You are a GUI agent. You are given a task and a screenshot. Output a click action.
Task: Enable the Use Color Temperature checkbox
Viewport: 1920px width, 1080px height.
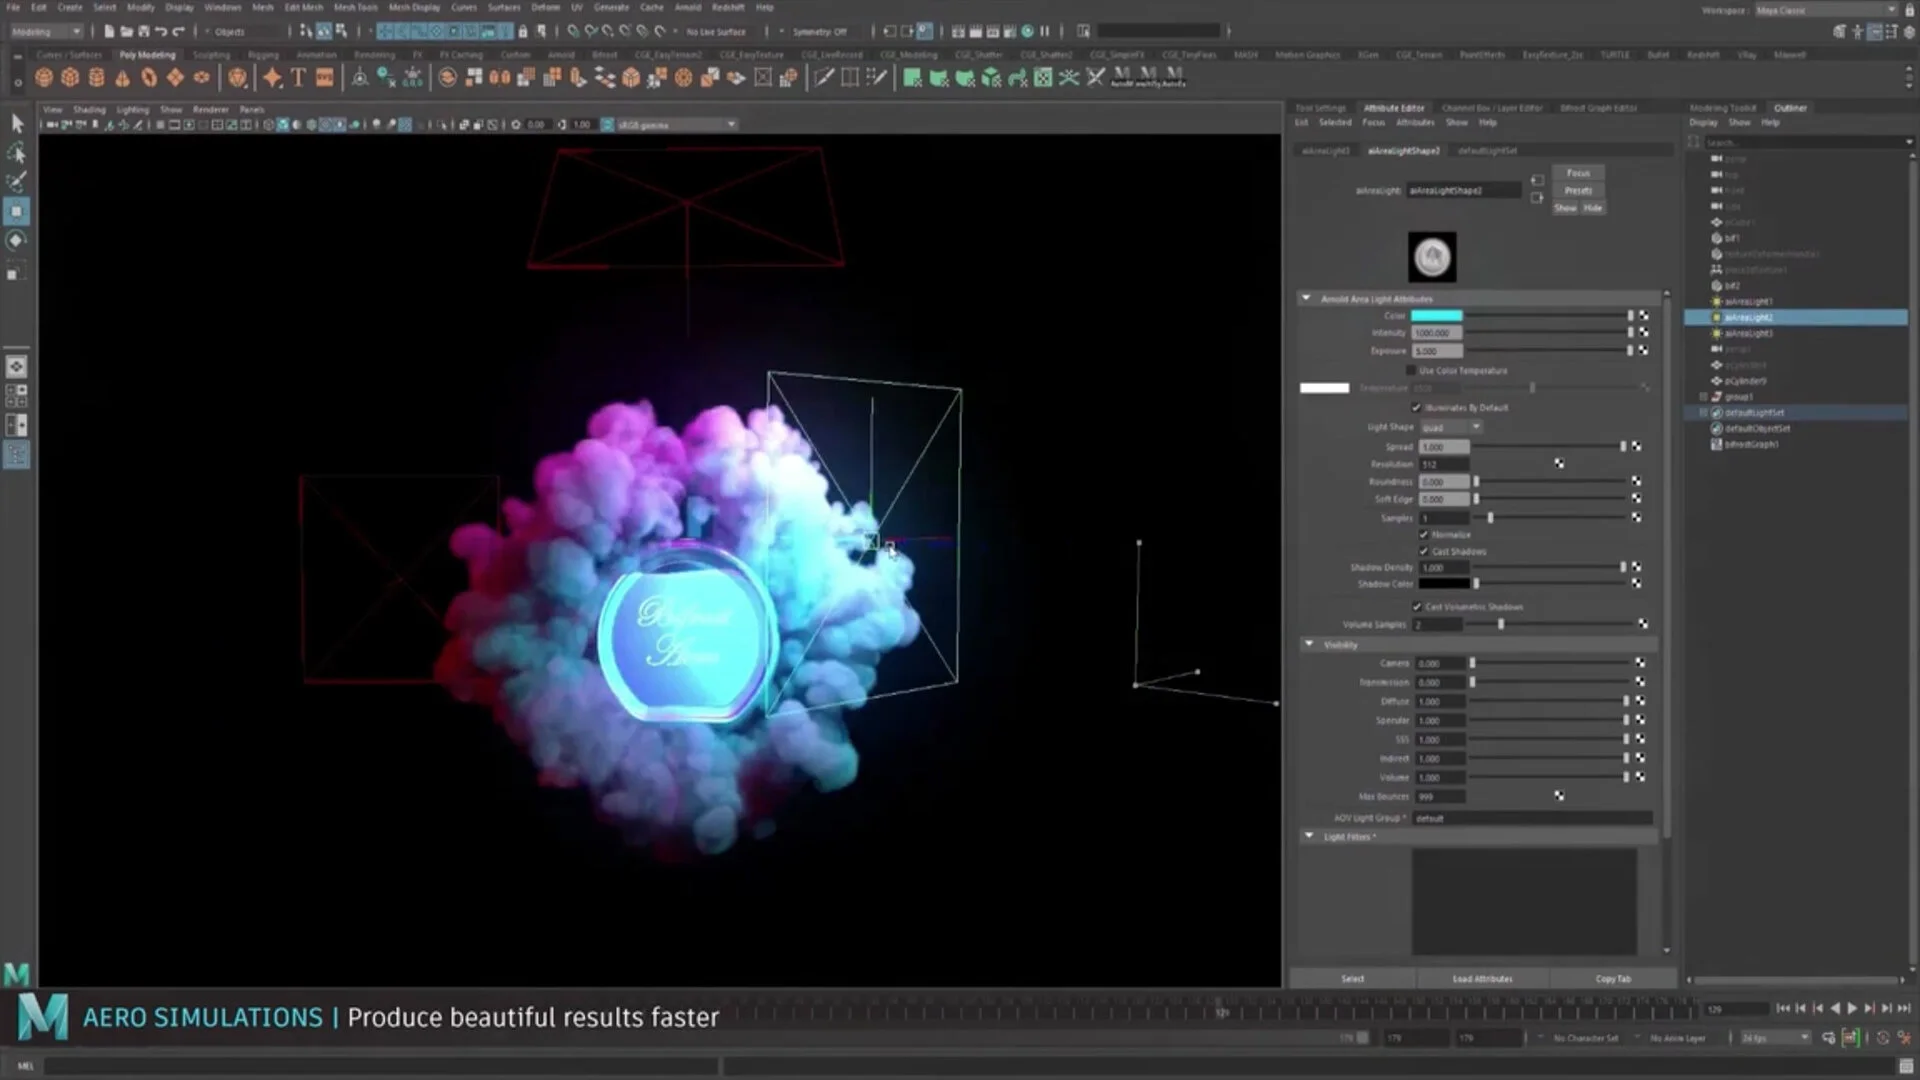tap(1412, 371)
